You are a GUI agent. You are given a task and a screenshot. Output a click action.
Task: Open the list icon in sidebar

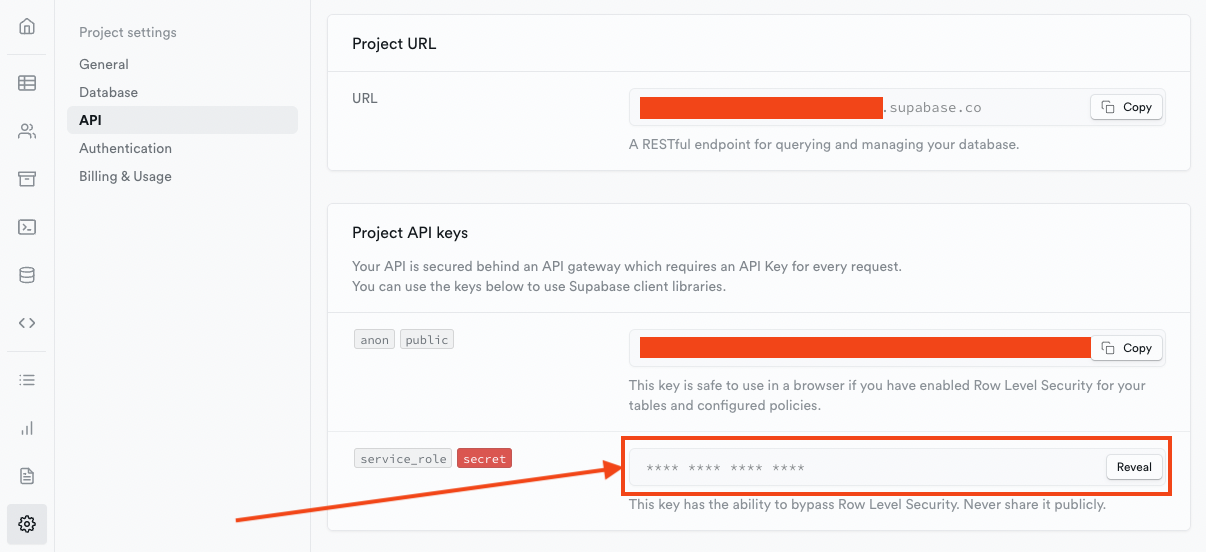point(27,380)
